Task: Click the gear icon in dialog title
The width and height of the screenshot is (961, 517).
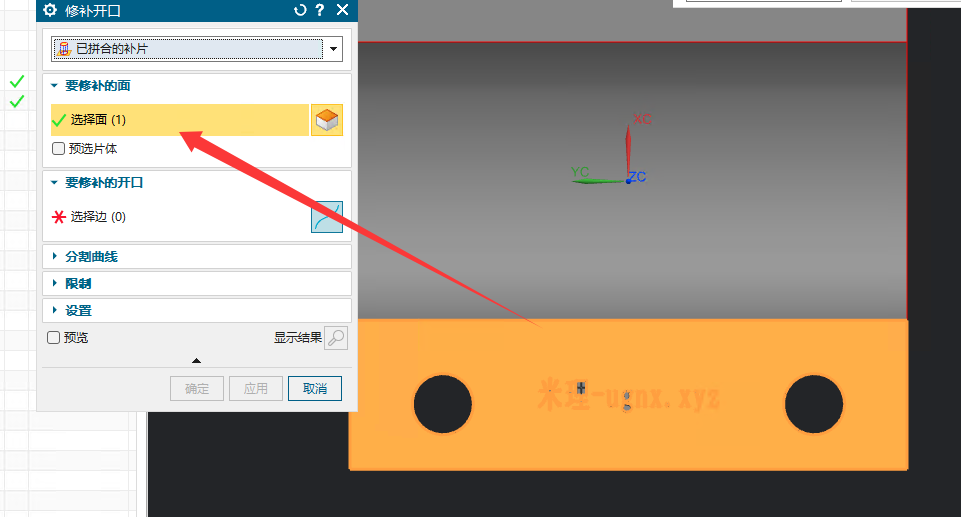Action: (50, 10)
